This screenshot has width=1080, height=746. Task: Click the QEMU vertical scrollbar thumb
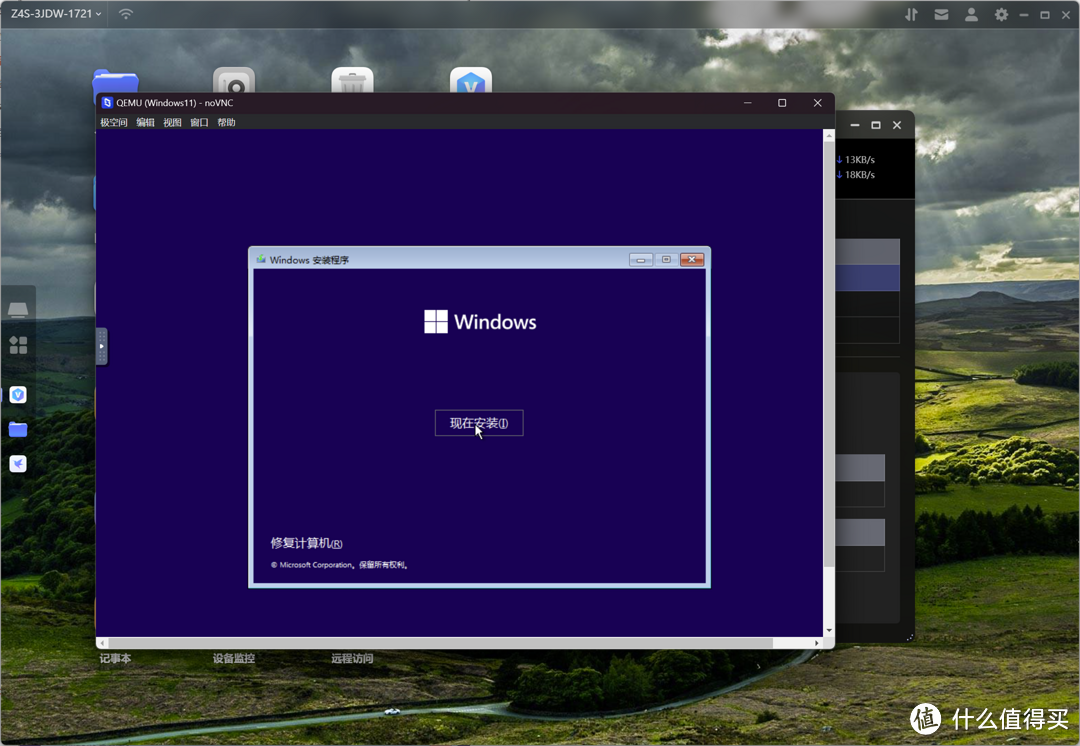coord(829,355)
